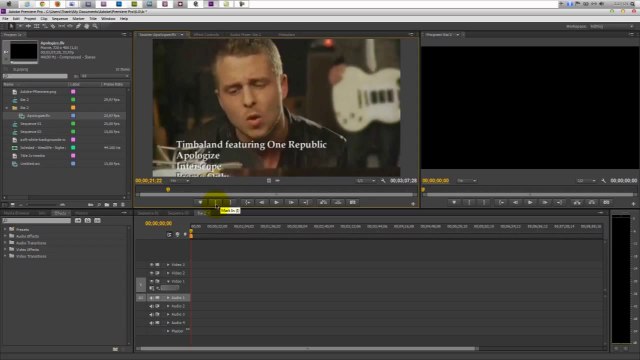
Task: Click Lift button in Program monitor
Action: tap(577, 202)
